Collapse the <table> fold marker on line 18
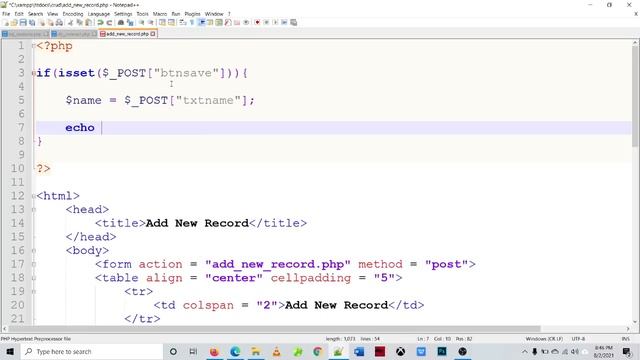640x360 pixels. (x=33, y=278)
